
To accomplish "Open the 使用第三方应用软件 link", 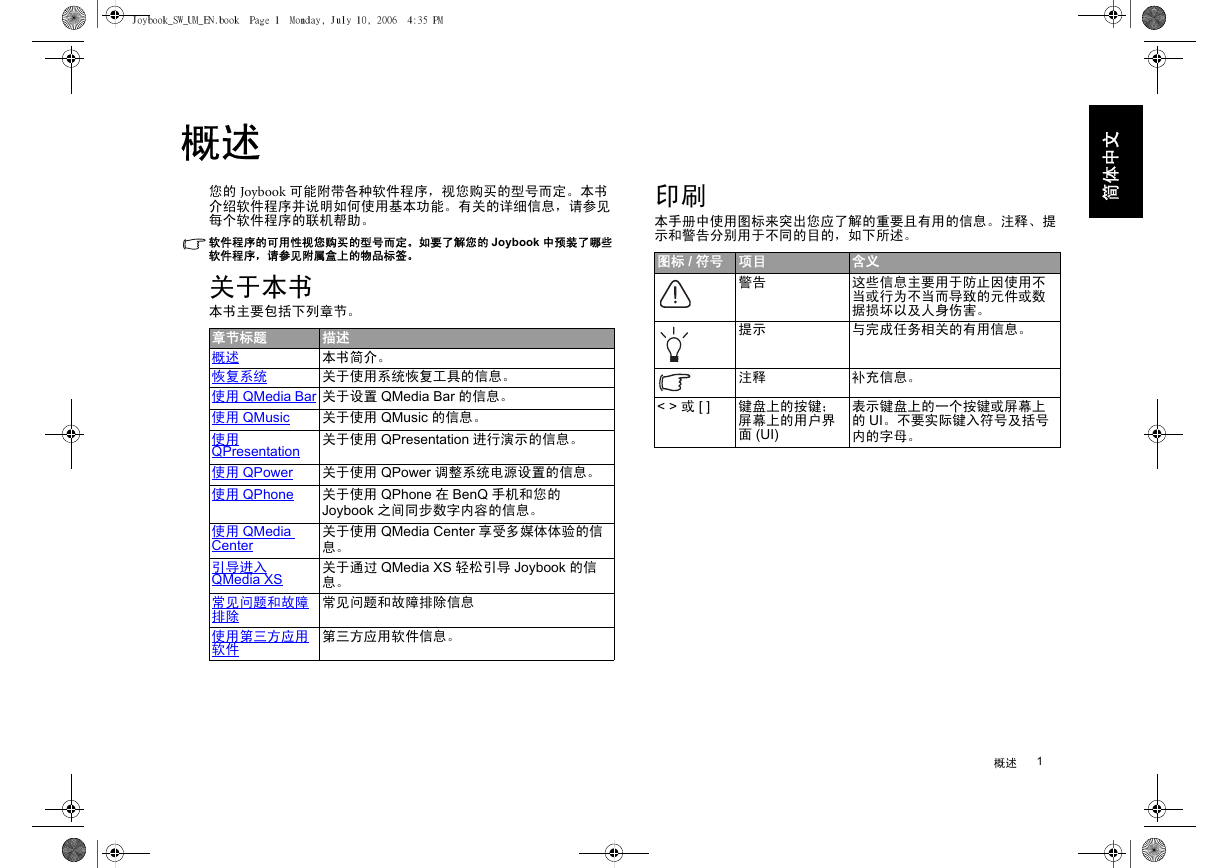I will point(260,643).
